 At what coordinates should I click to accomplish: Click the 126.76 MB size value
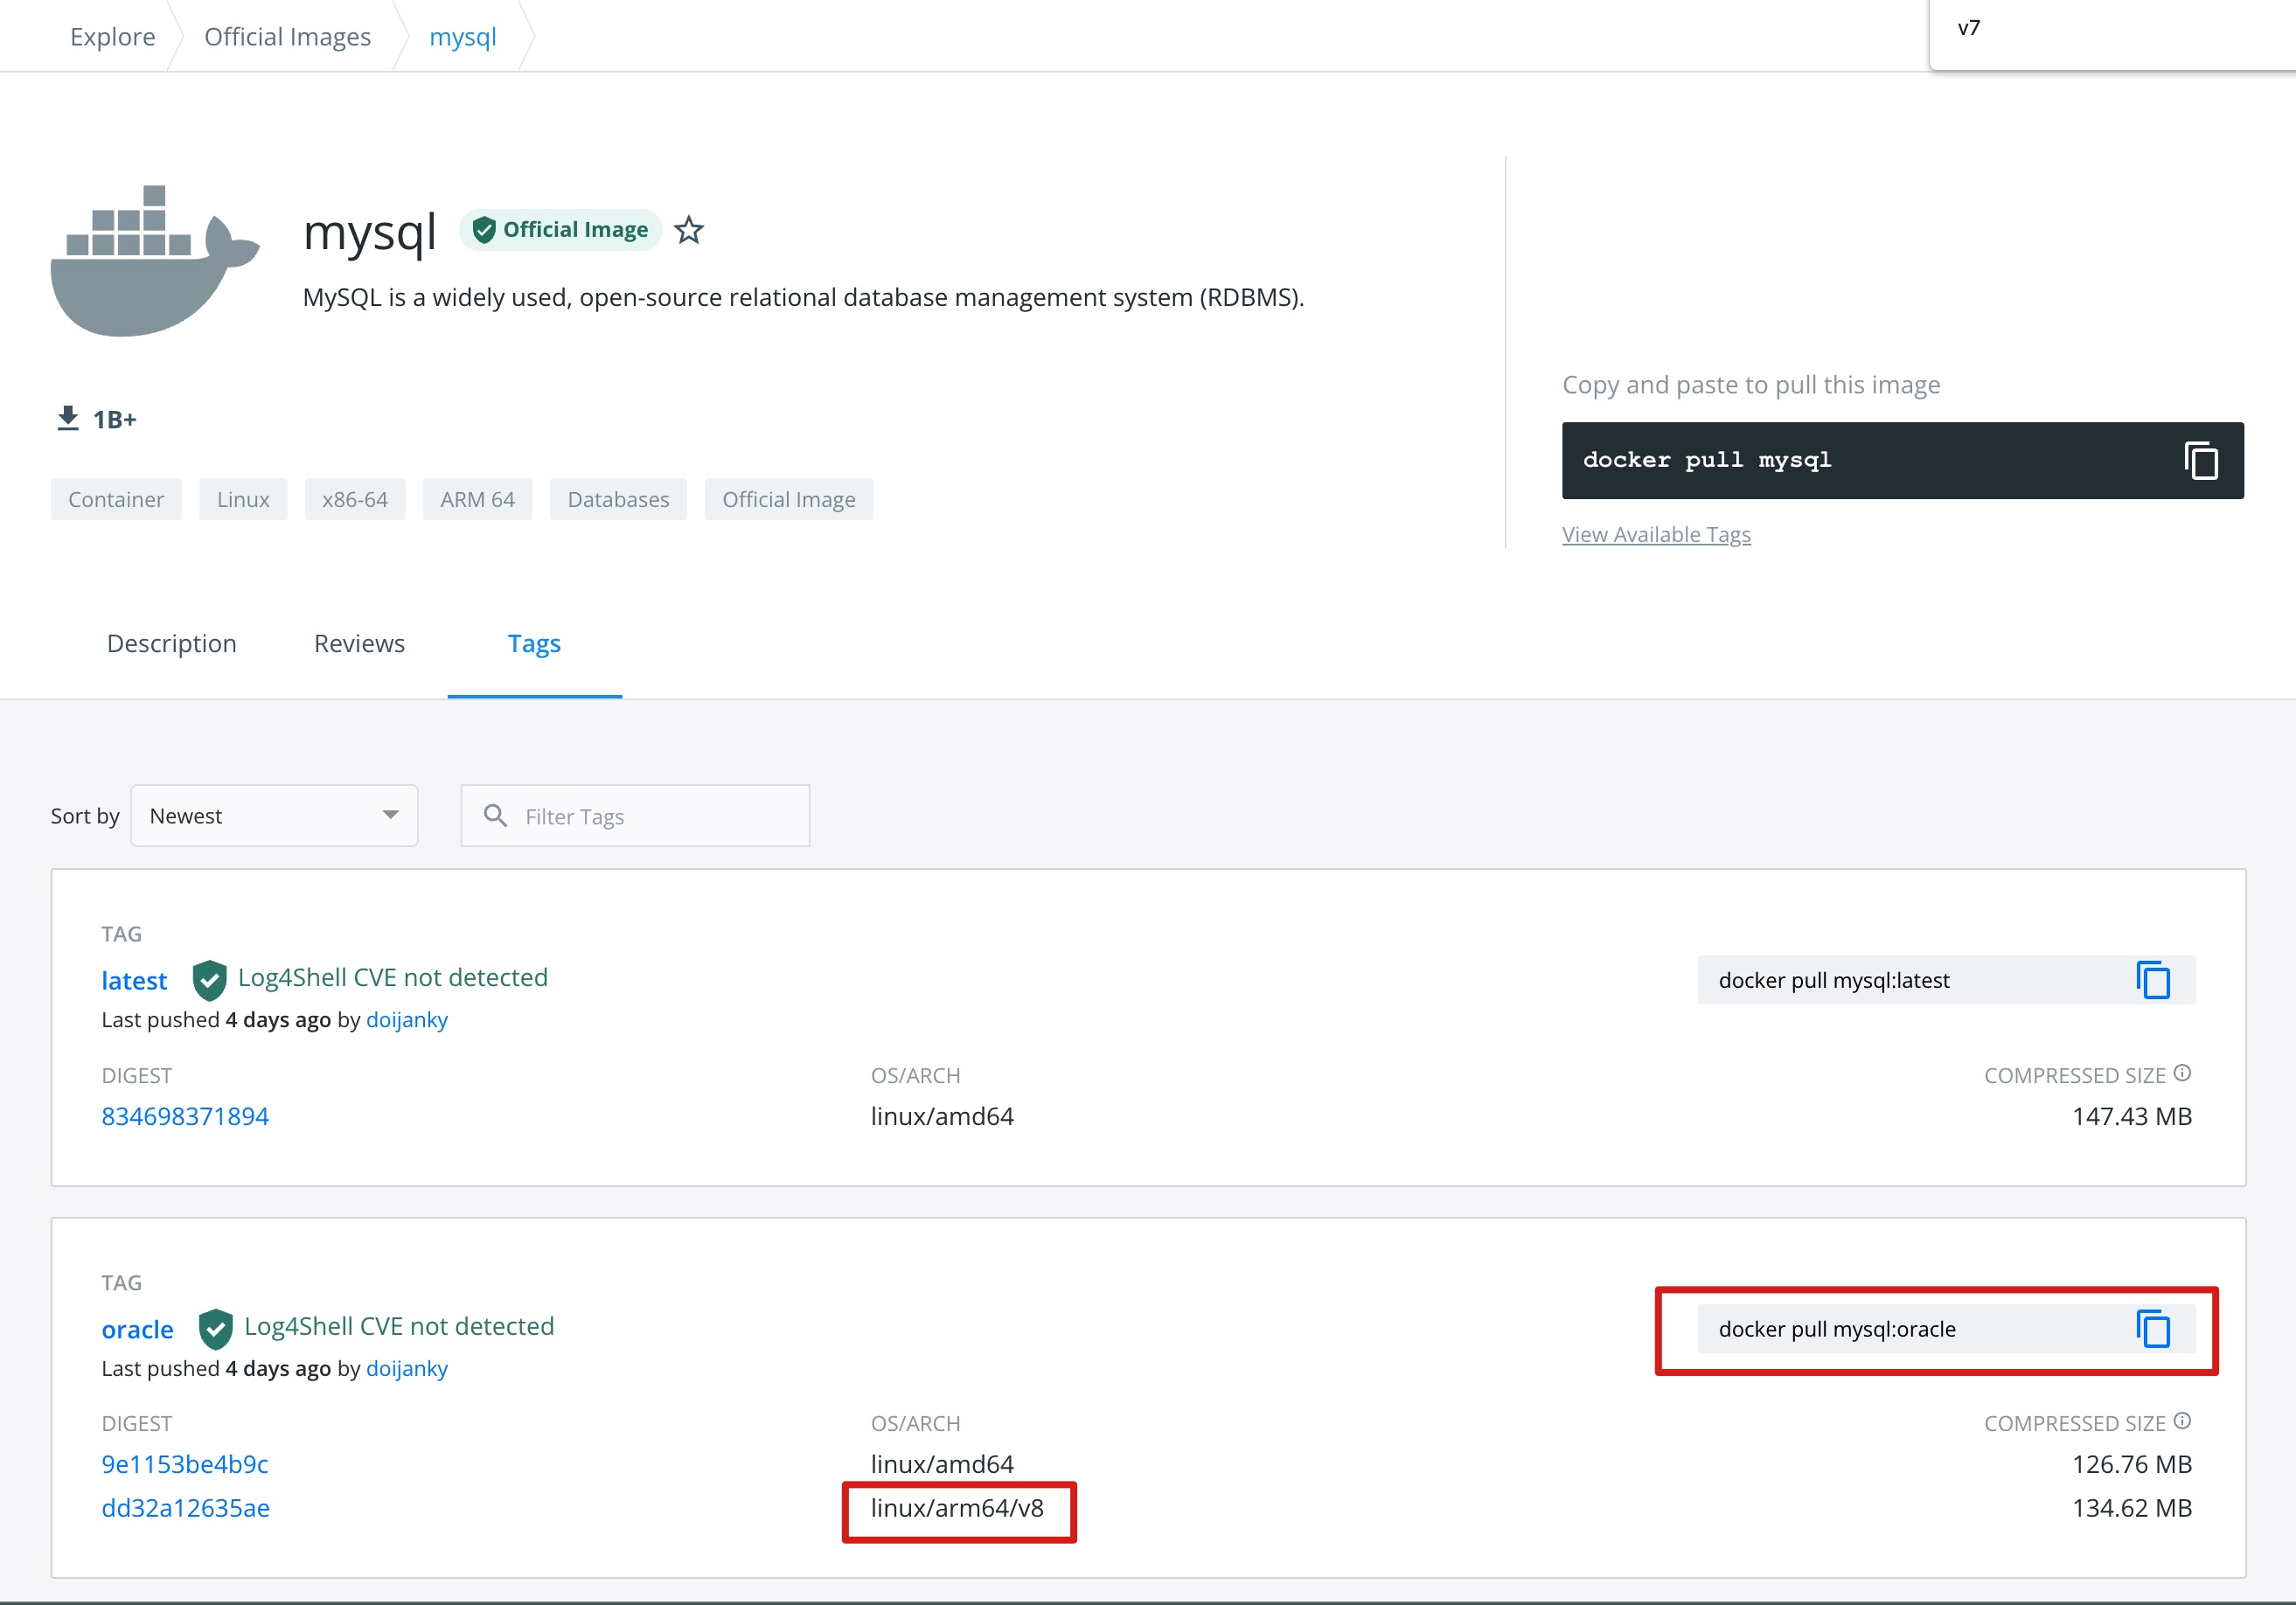(2131, 1464)
